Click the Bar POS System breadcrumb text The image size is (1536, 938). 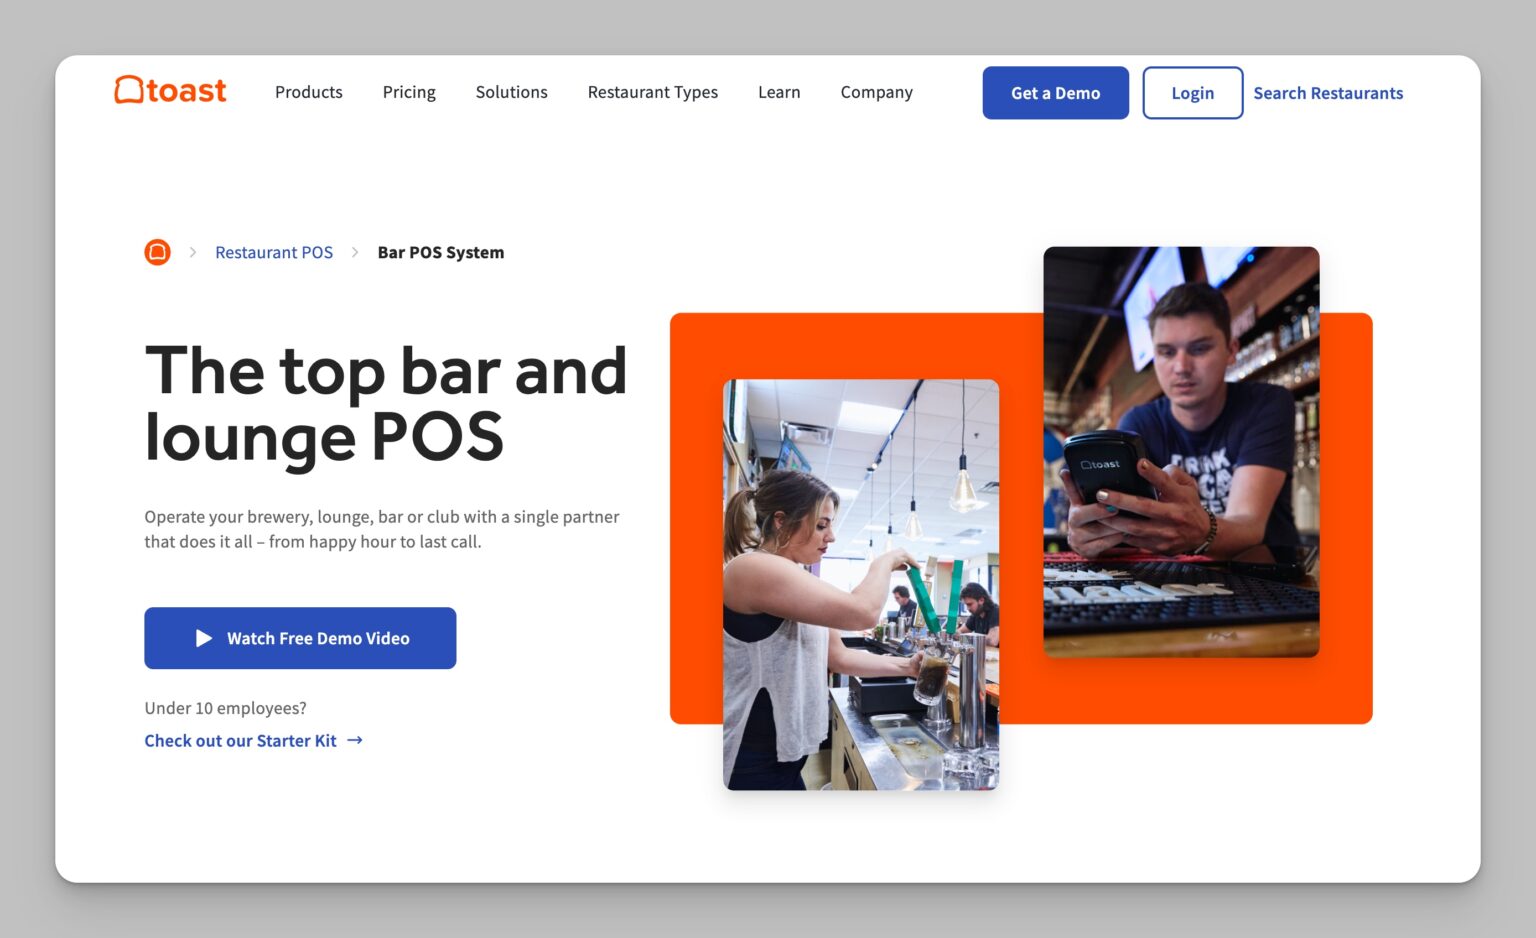coord(441,252)
